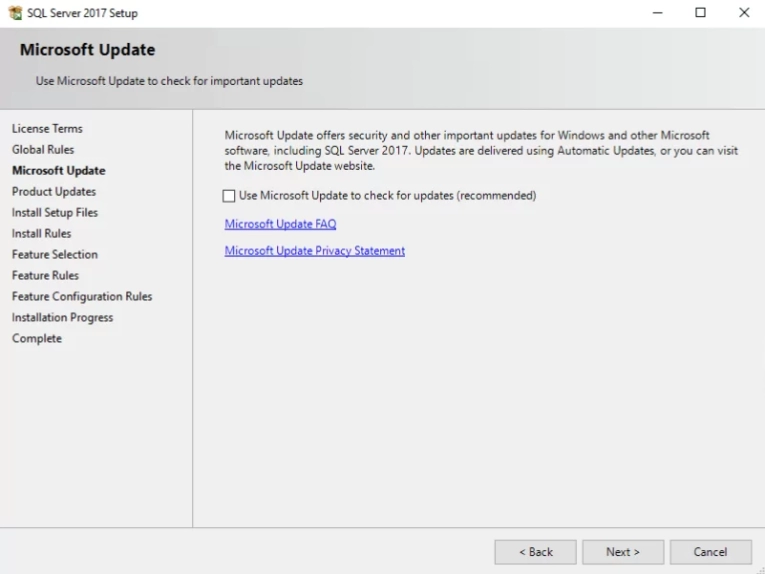Image resolution: width=765 pixels, height=574 pixels.
Task: Click the SQL Server Setup title bar icon
Action: pos(12,13)
